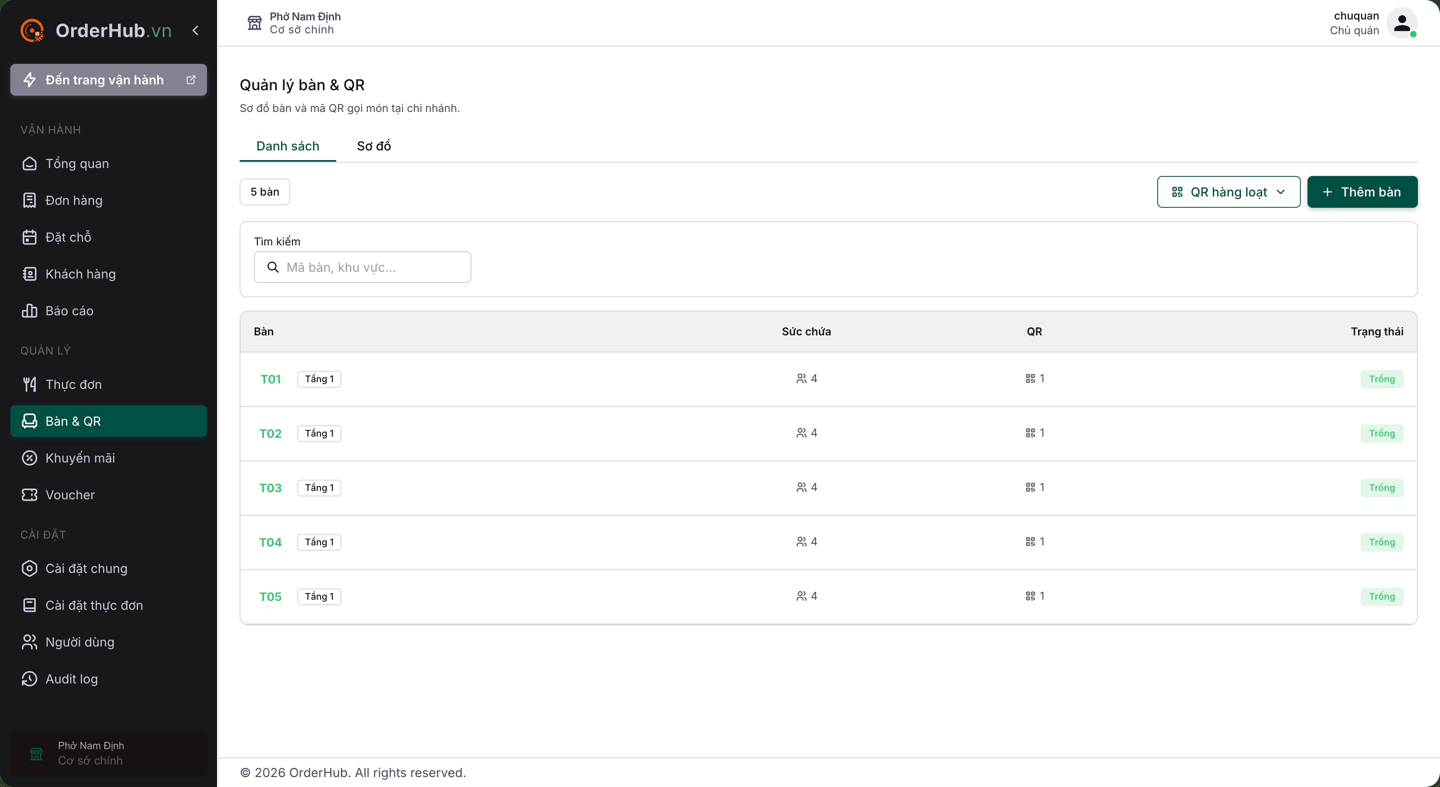Click the Trống status badge for T05
The width and height of the screenshot is (1440, 787).
click(1381, 597)
